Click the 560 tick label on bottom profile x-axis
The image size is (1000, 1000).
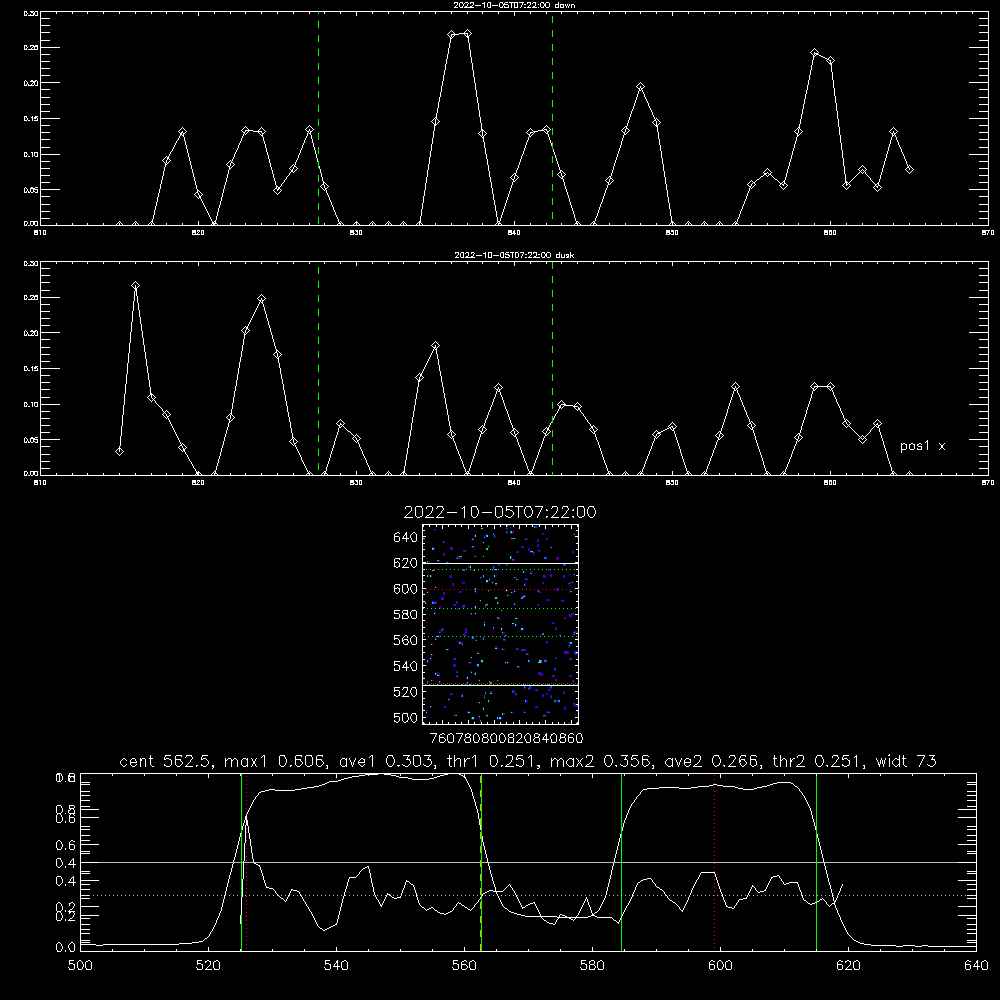464,966
